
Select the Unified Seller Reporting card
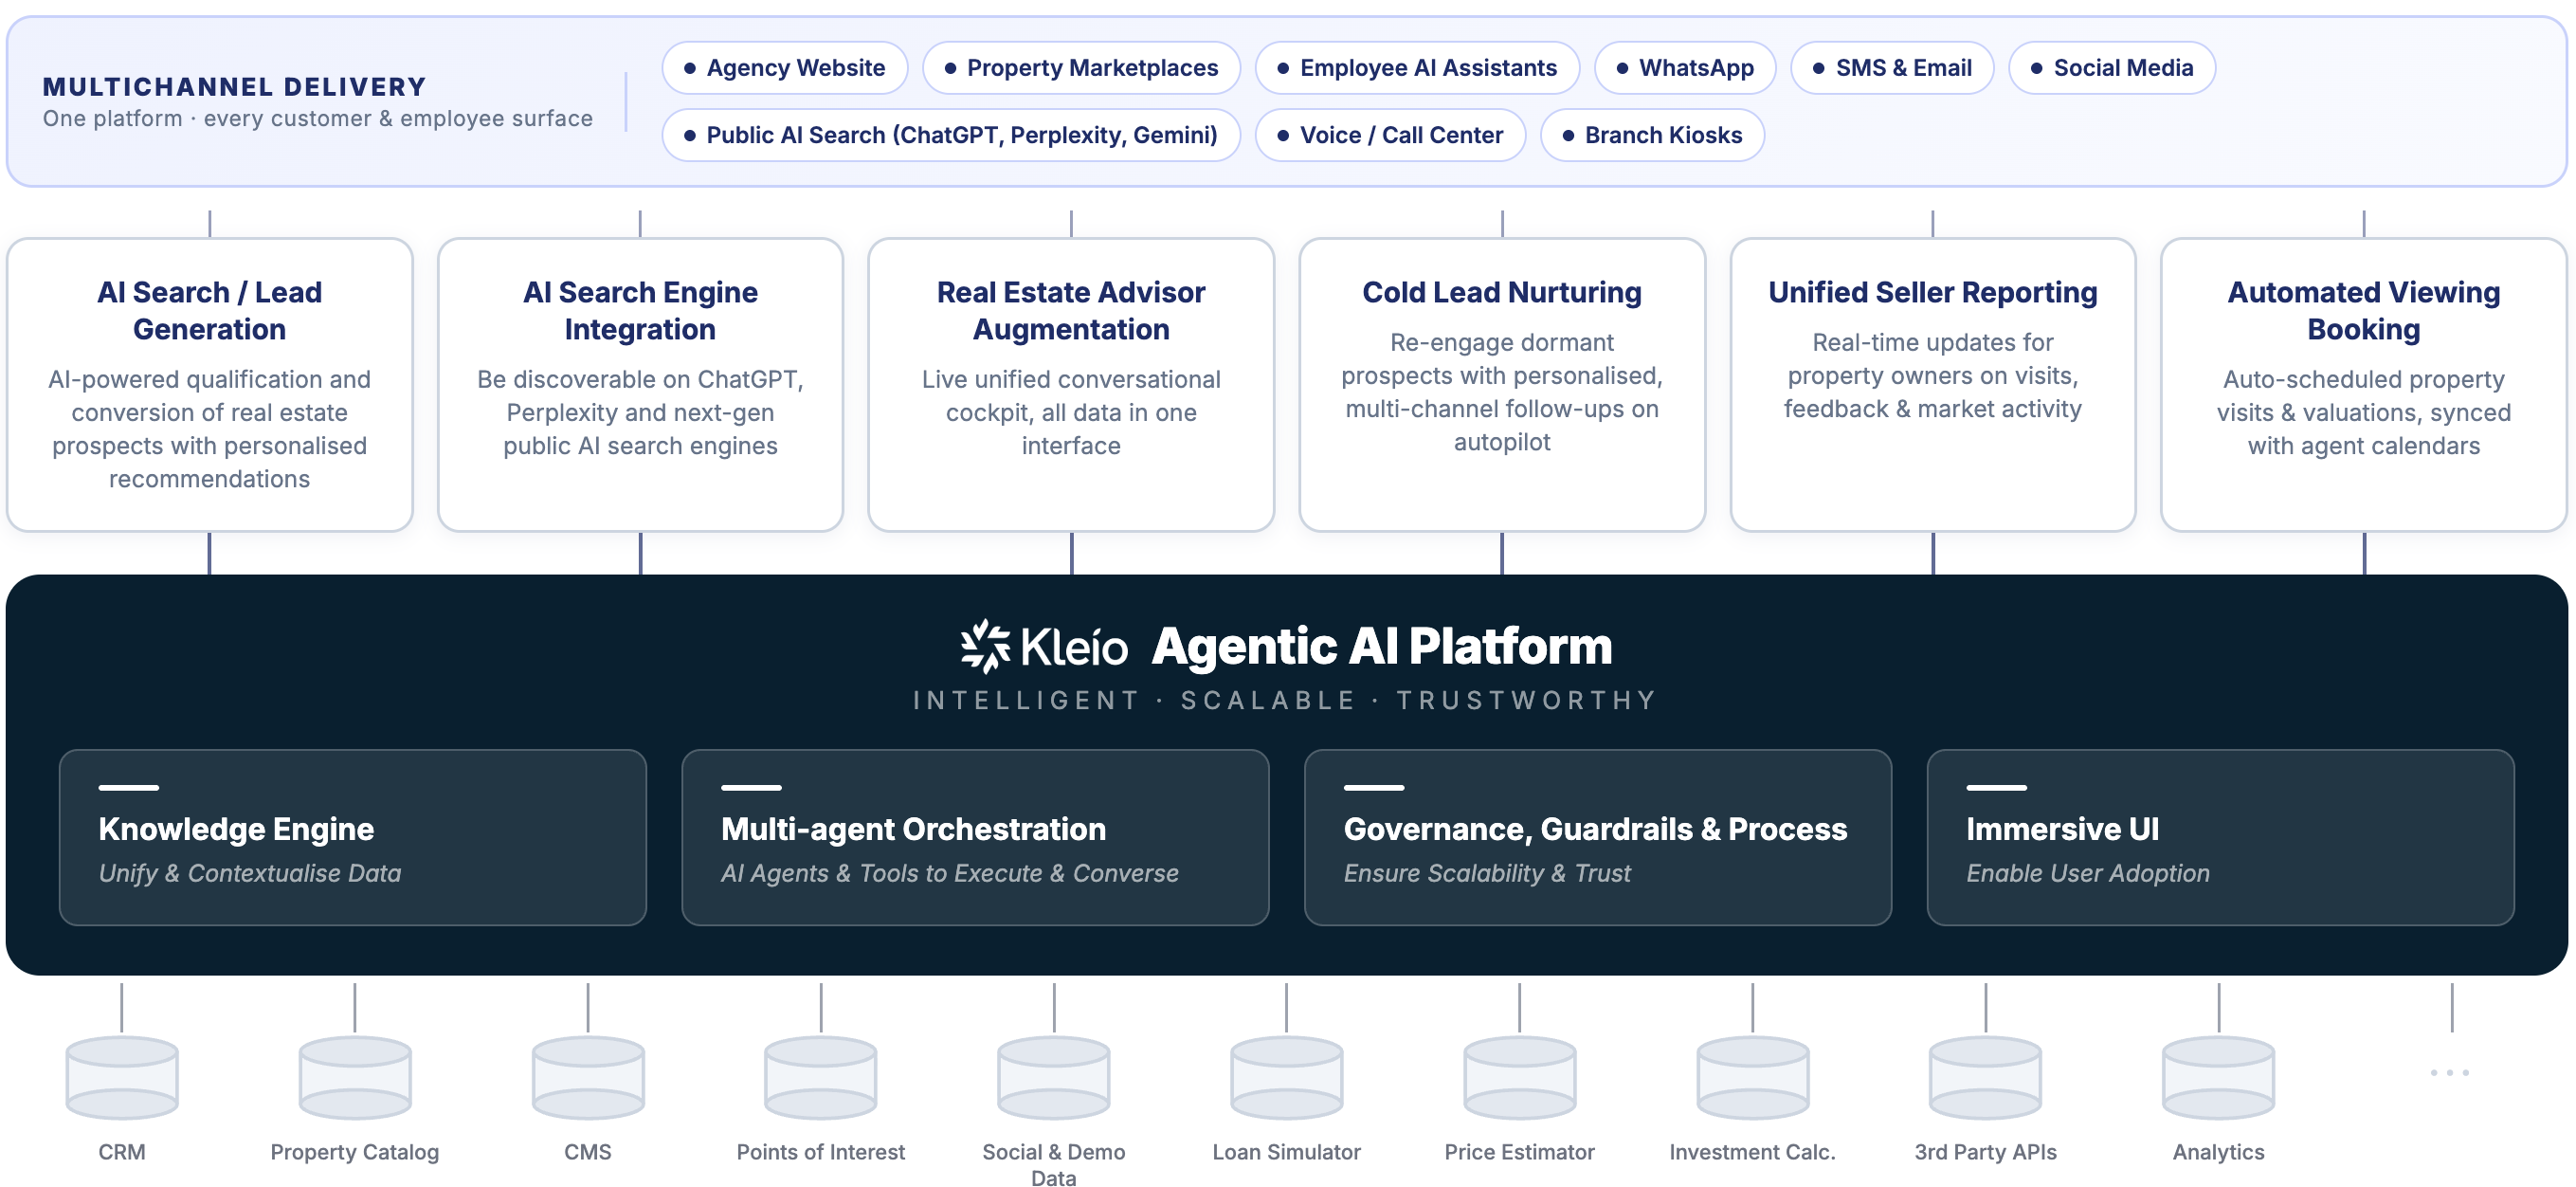(x=1933, y=385)
